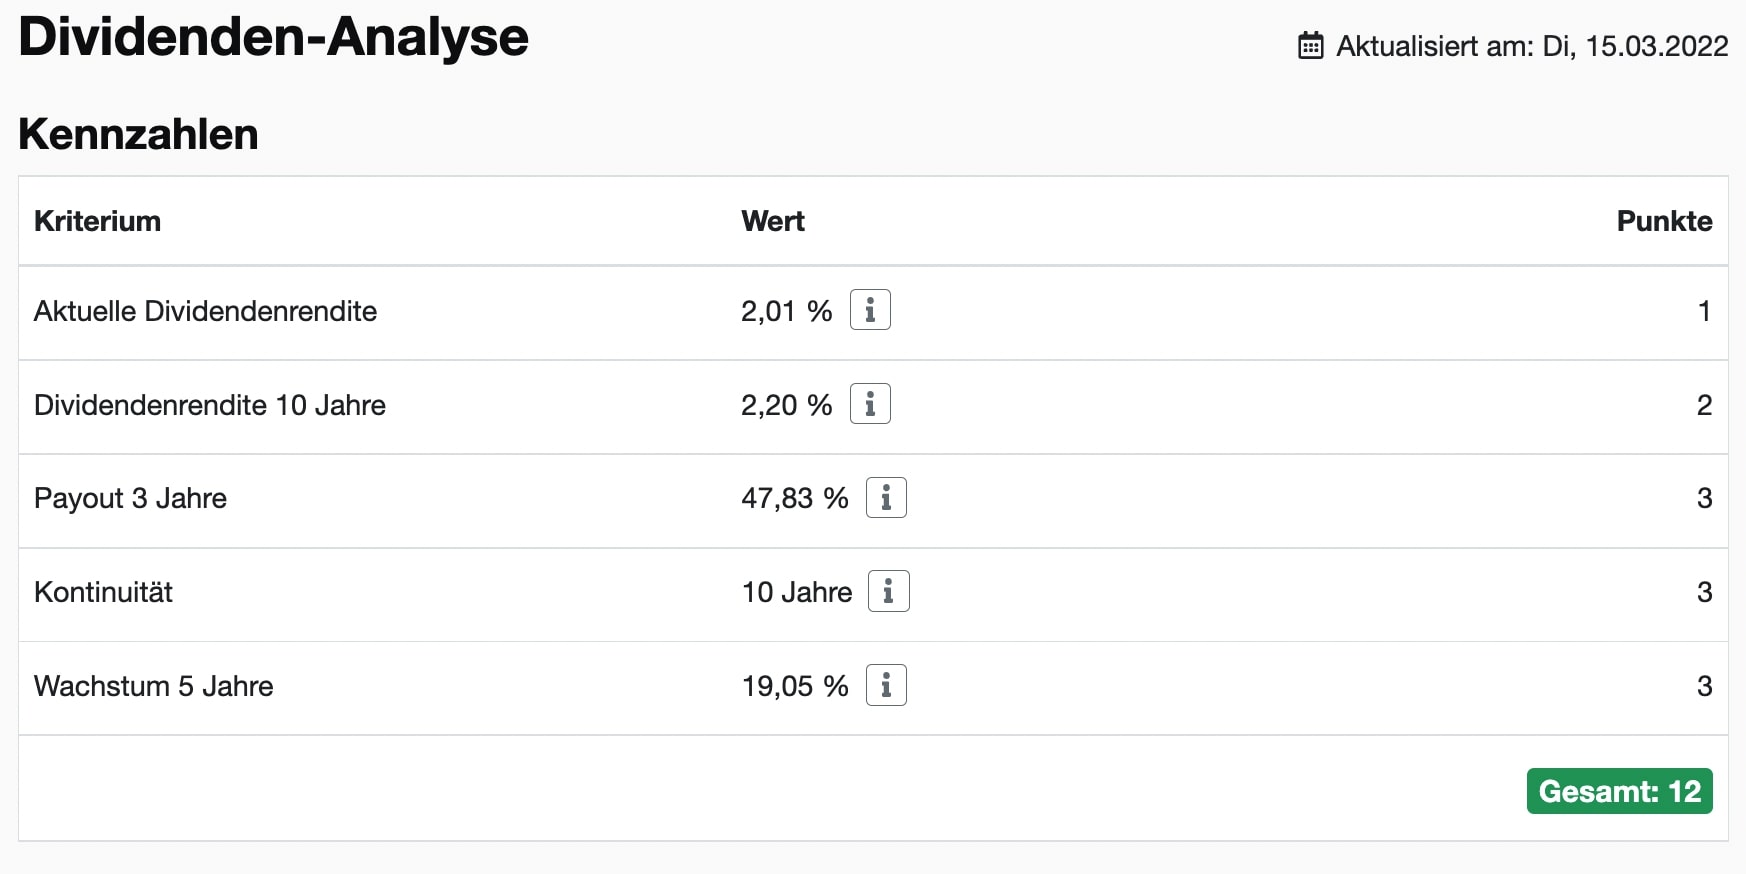This screenshot has width=1746, height=874.
Task: Click the calendar icon near update date
Action: tap(1311, 46)
